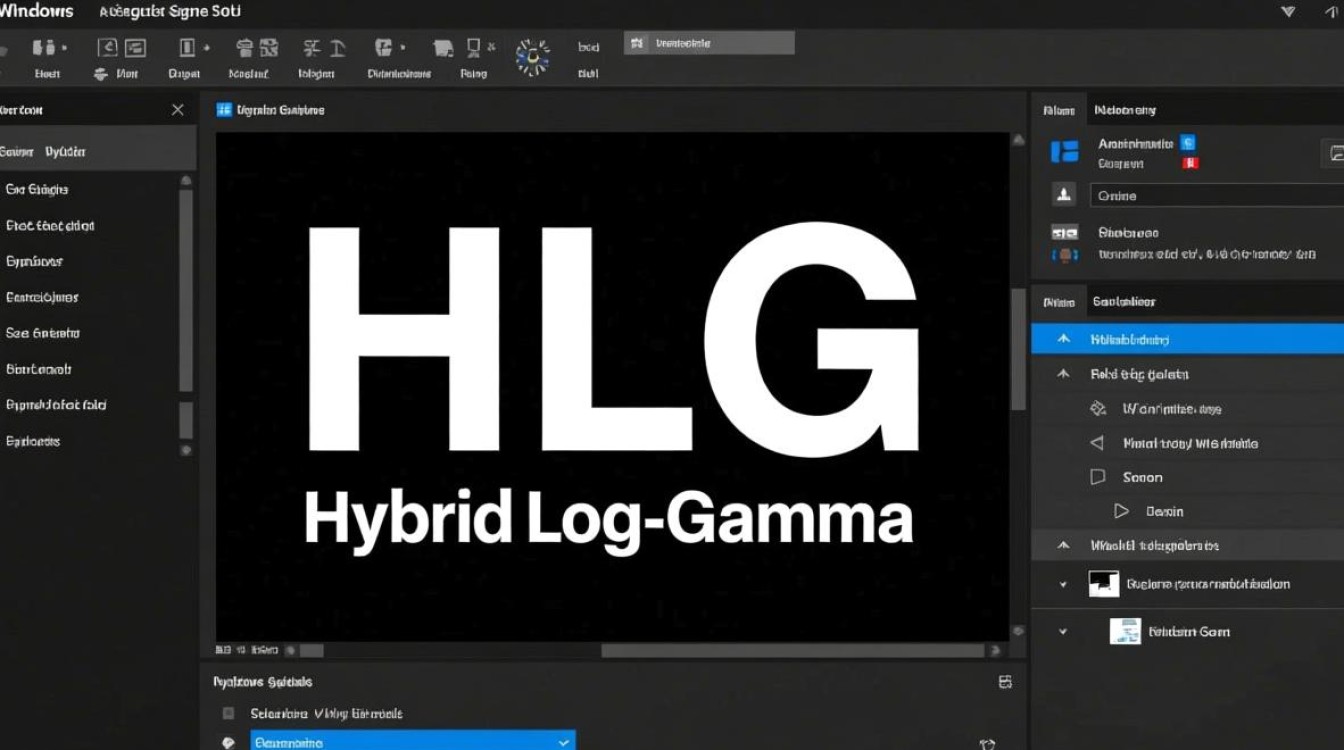This screenshot has height=750, width=1344.
Task: Toggle the small red badge in the right panel
Action: coord(1190,163)
